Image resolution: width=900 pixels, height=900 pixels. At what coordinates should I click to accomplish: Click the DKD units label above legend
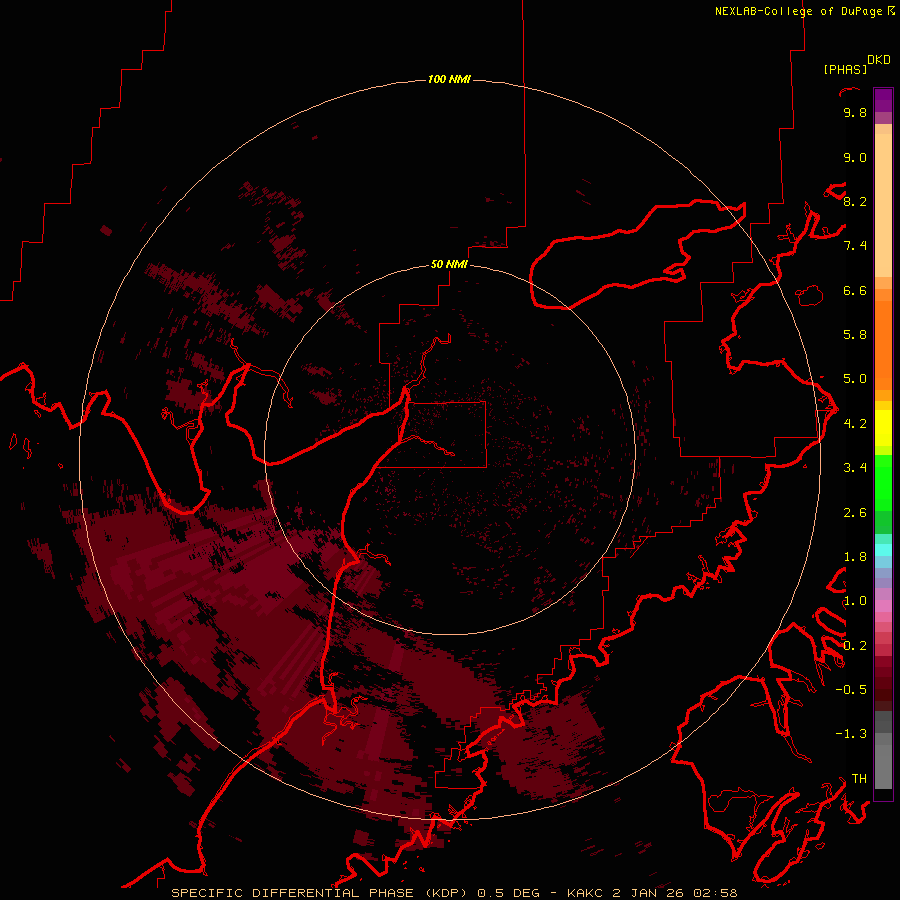[x=879, y=60]
